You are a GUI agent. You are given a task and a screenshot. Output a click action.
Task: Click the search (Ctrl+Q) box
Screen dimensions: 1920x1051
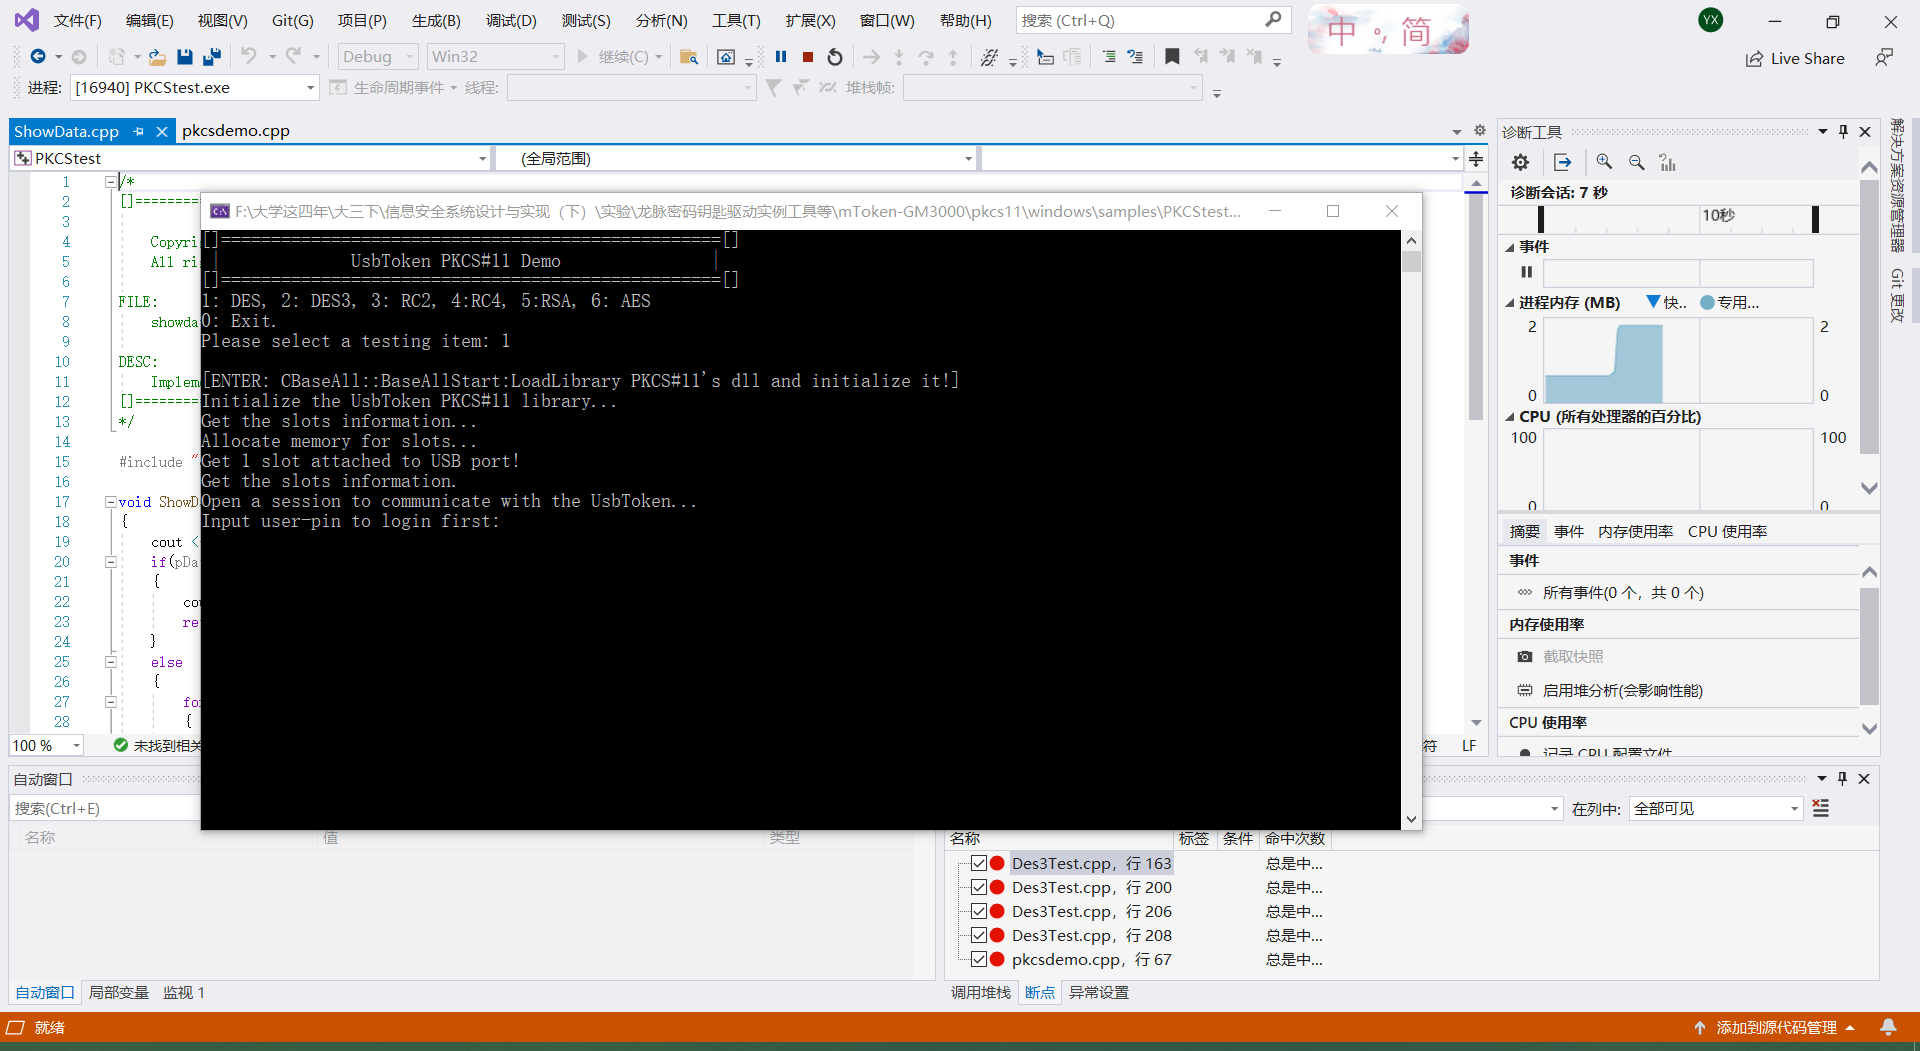1153,20
